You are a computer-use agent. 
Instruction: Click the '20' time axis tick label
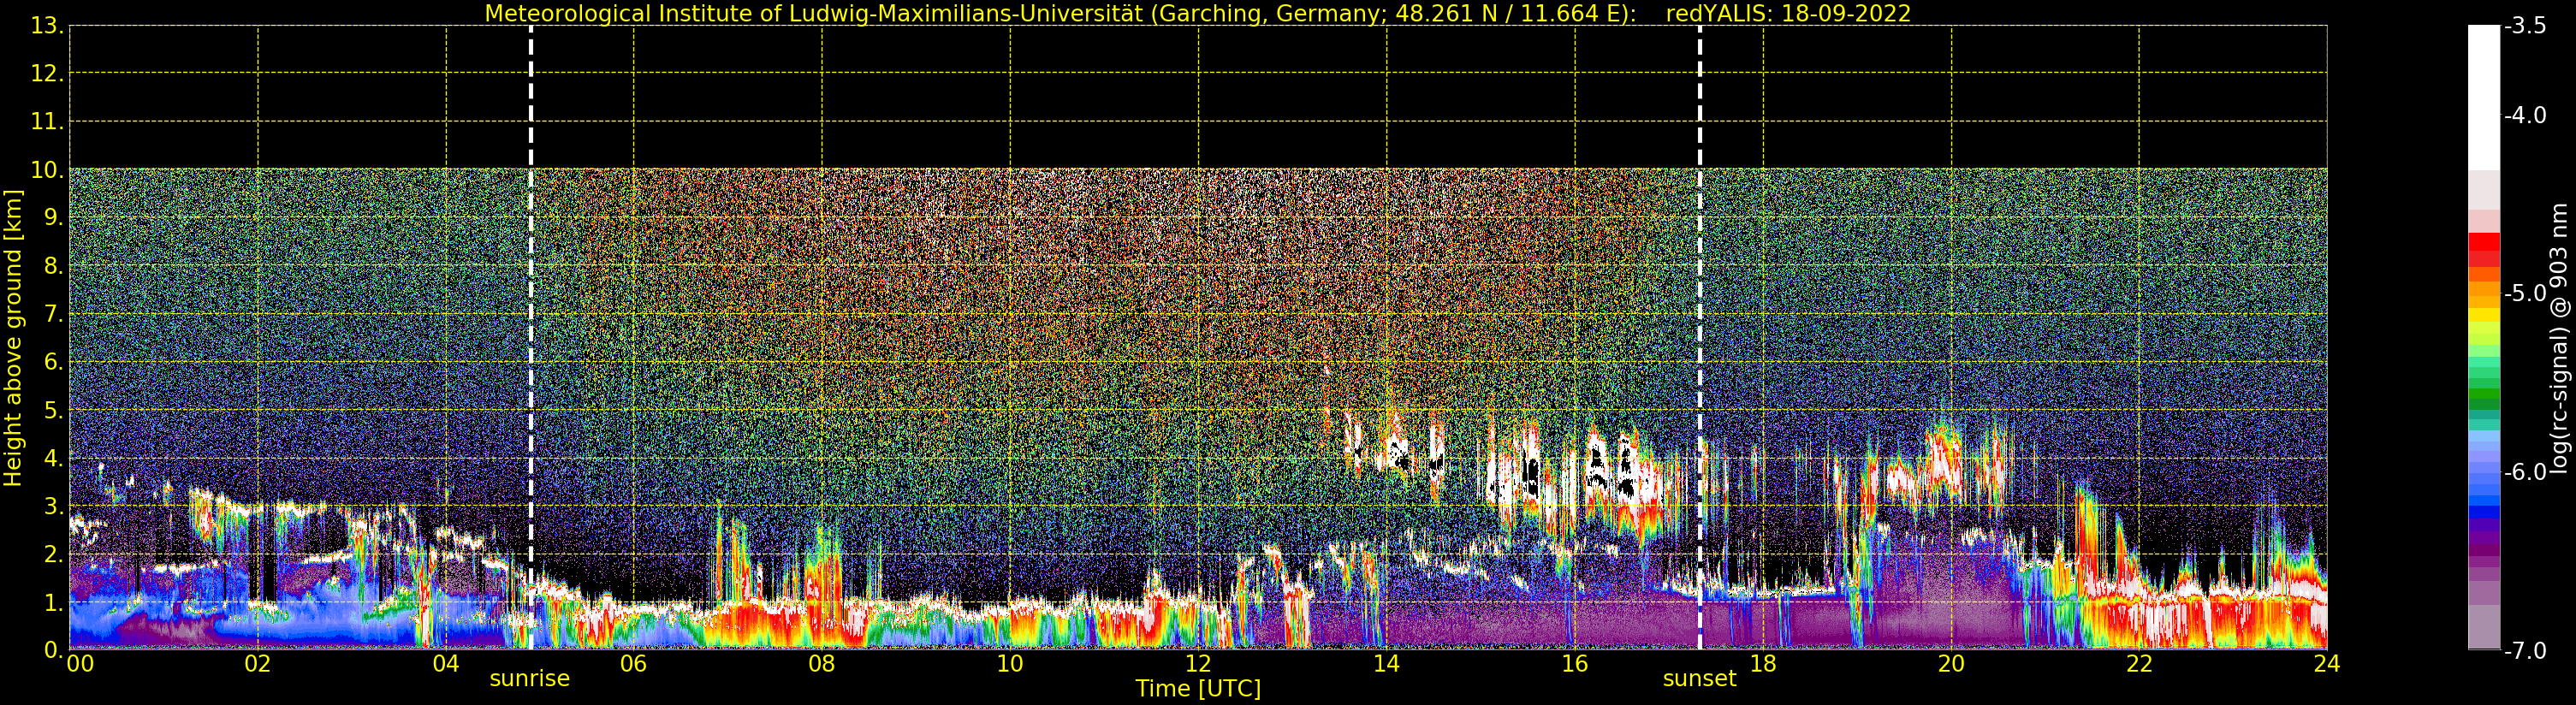[x=1951, y=664]
